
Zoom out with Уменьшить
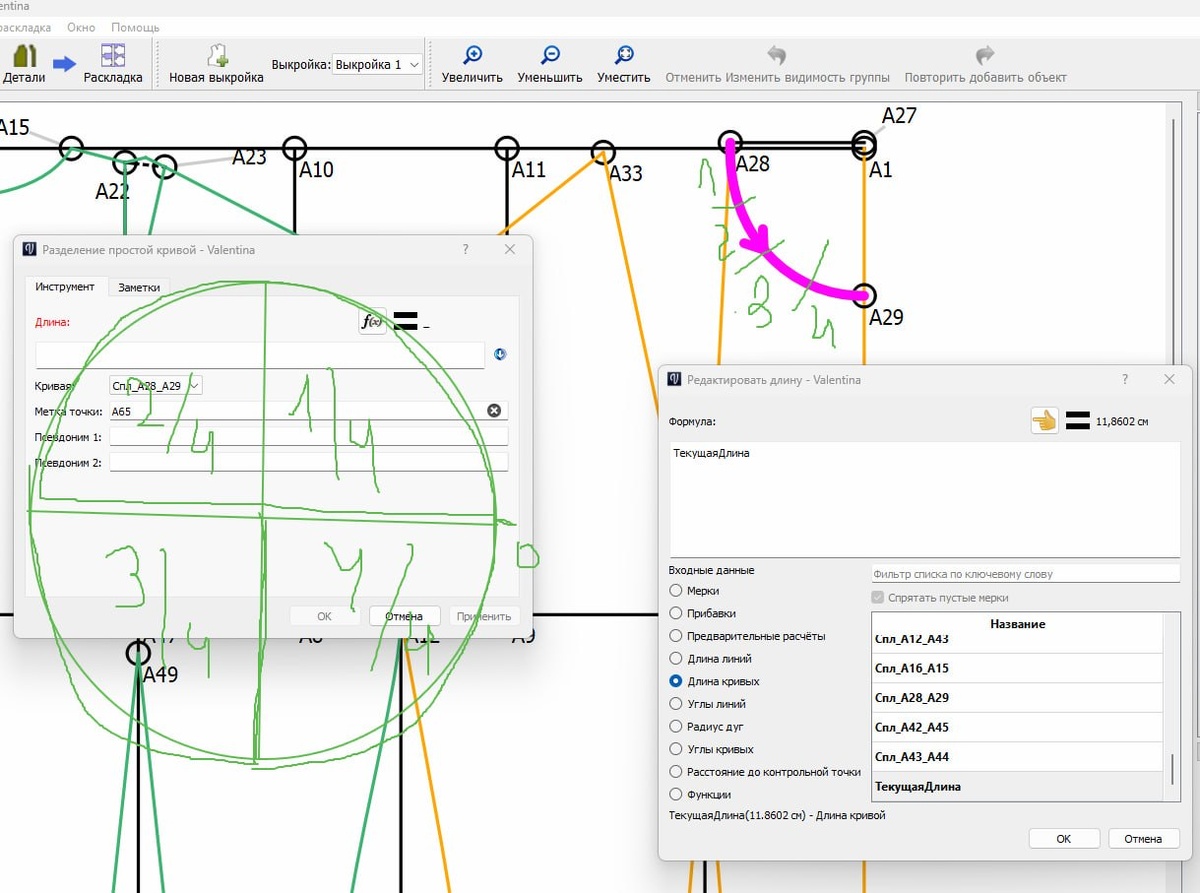(549, 62)
